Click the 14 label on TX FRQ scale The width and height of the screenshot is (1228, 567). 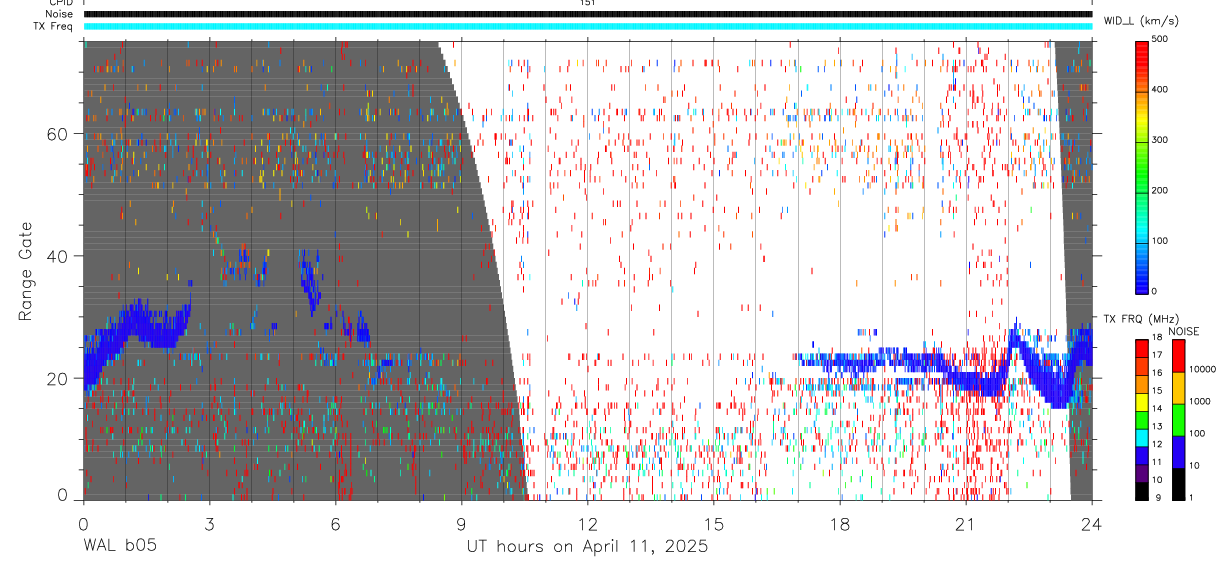pos(1158,408)
